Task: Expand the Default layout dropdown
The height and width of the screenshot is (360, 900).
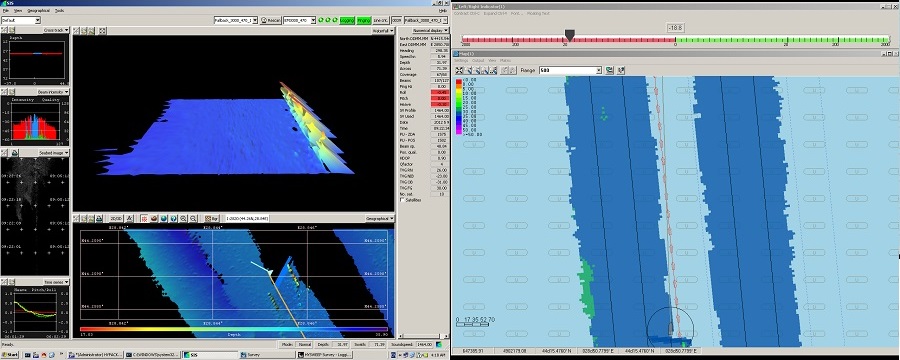Action: click(x=37, y=20)
